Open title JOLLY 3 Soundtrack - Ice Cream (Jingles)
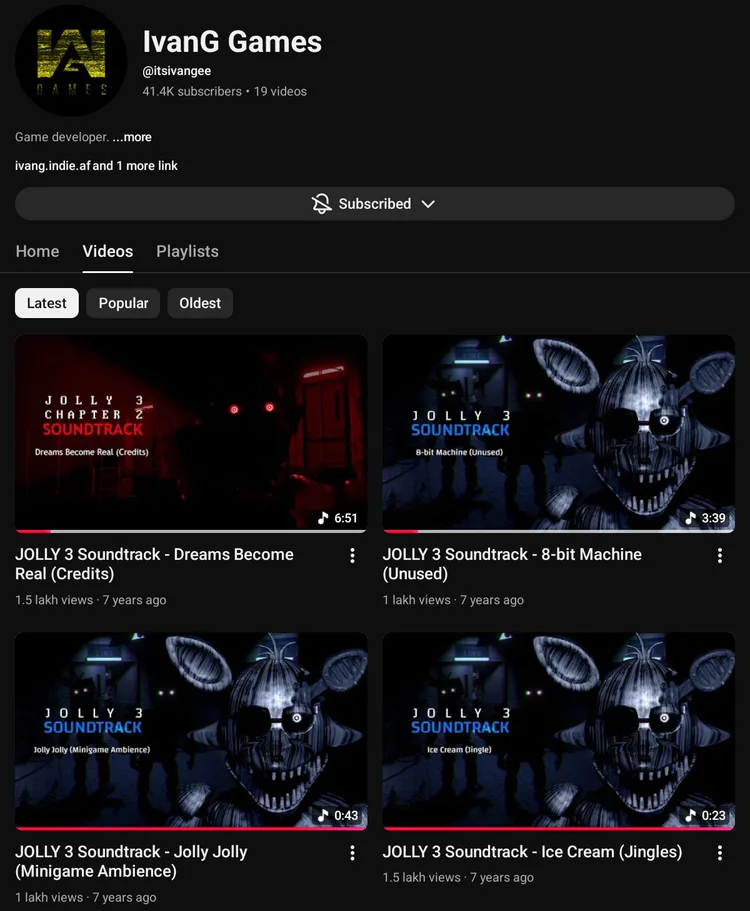 (532, 852)
